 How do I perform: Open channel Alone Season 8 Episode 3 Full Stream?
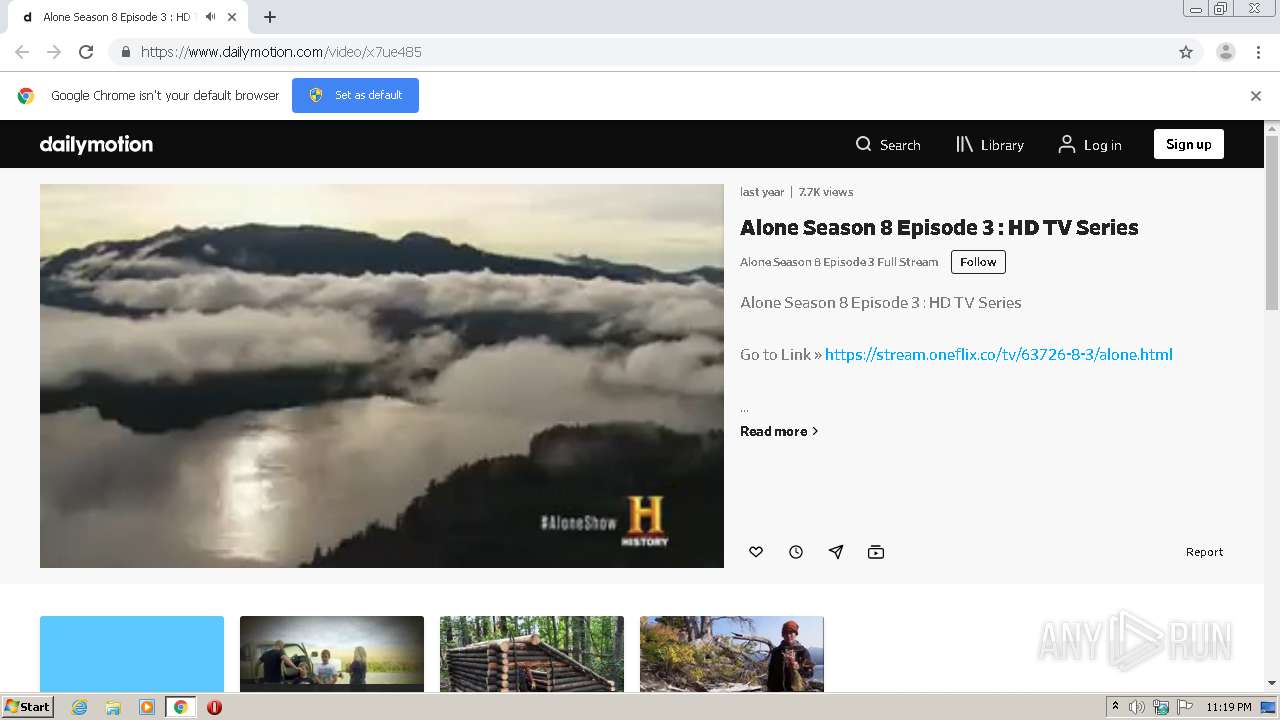[839, 262]
